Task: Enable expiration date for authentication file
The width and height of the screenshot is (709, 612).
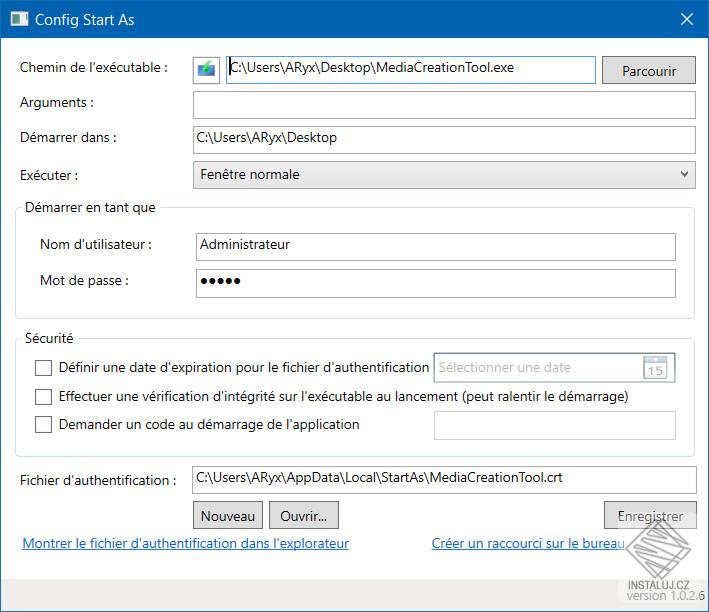Action: pyautogui.click(x=43, y=368)
